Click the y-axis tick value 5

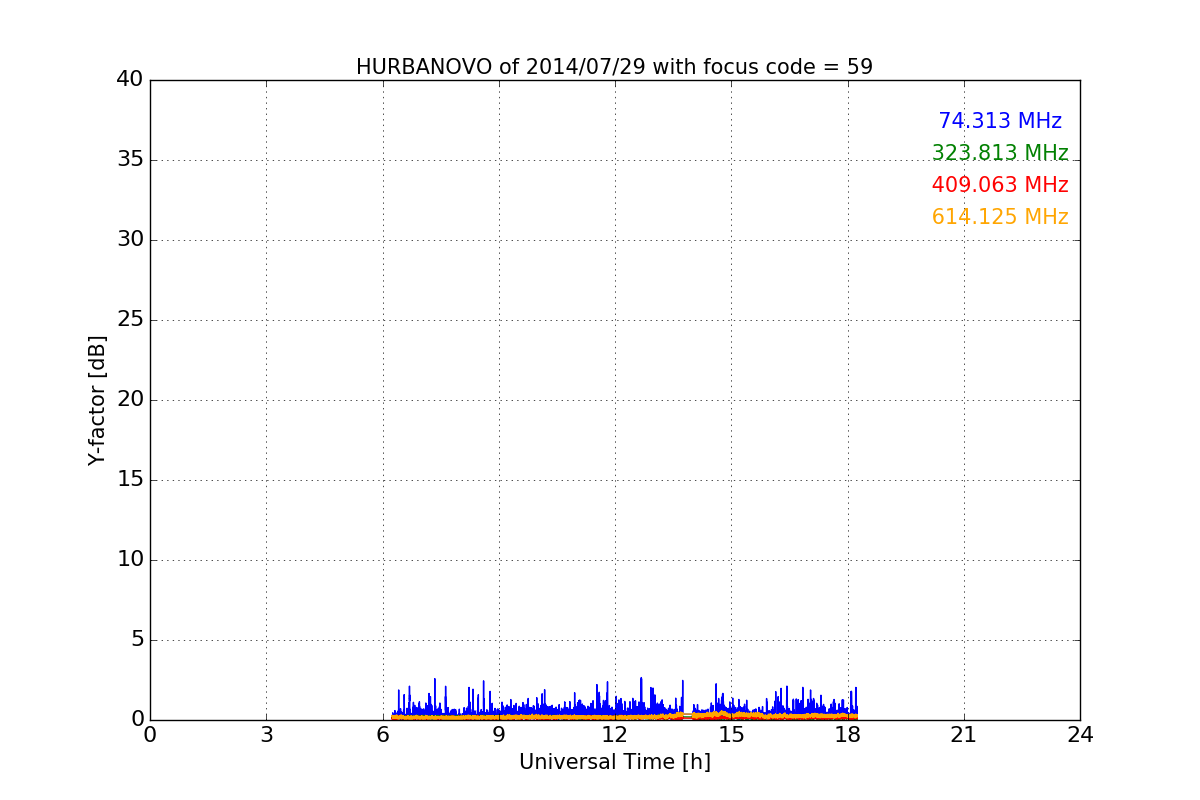pyautogui.click(x=137, y=640)
